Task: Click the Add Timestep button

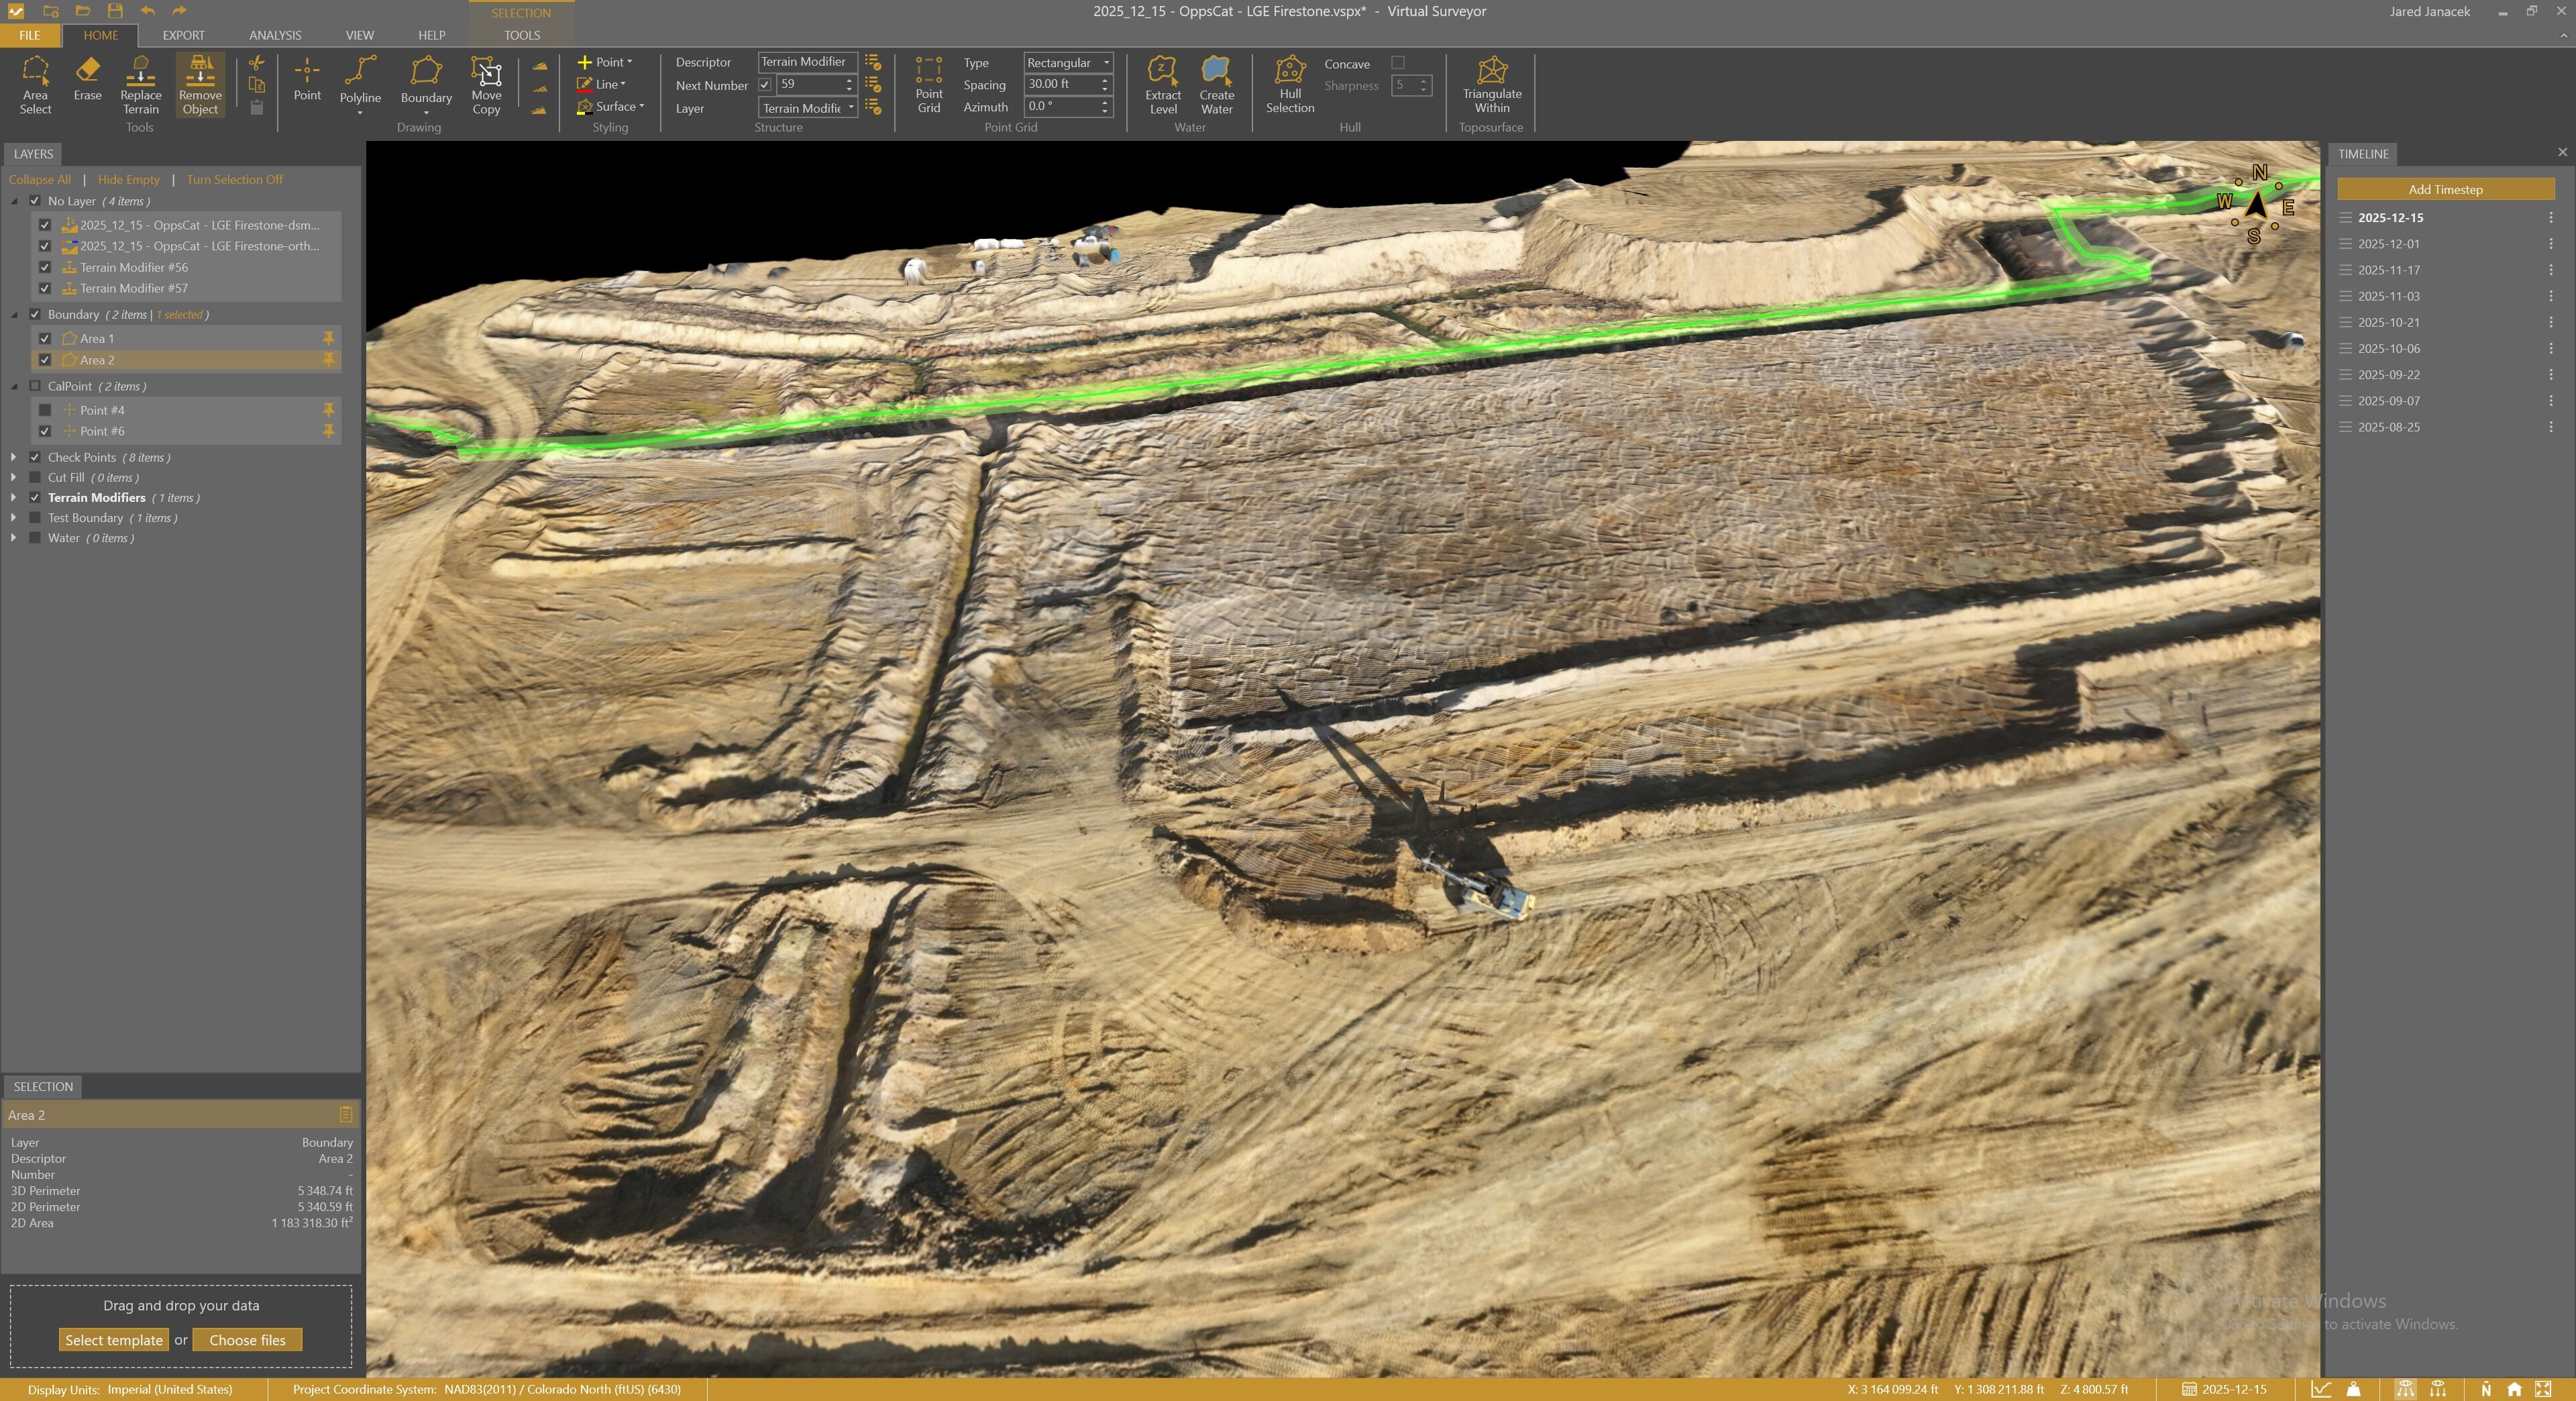Action: (2445, 189)
